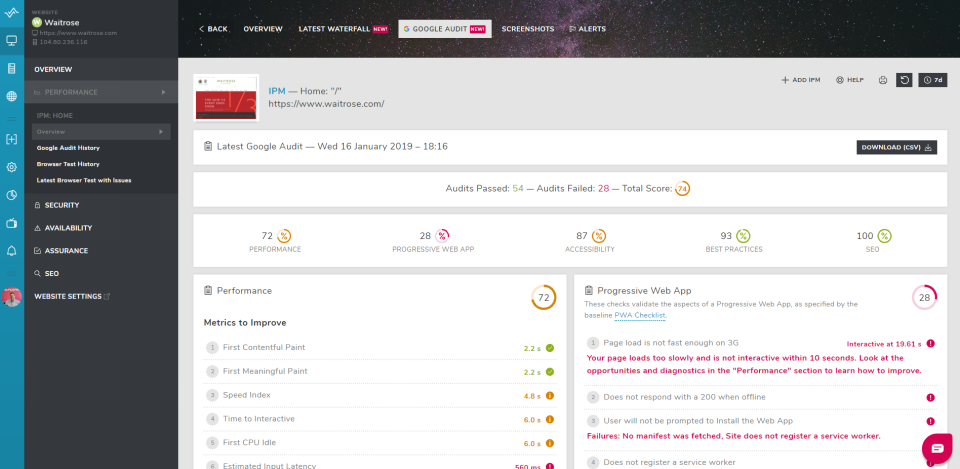Open the Assurance section
Image resolution: width=960 pixels, height=469 pixels.
[61, 250]
